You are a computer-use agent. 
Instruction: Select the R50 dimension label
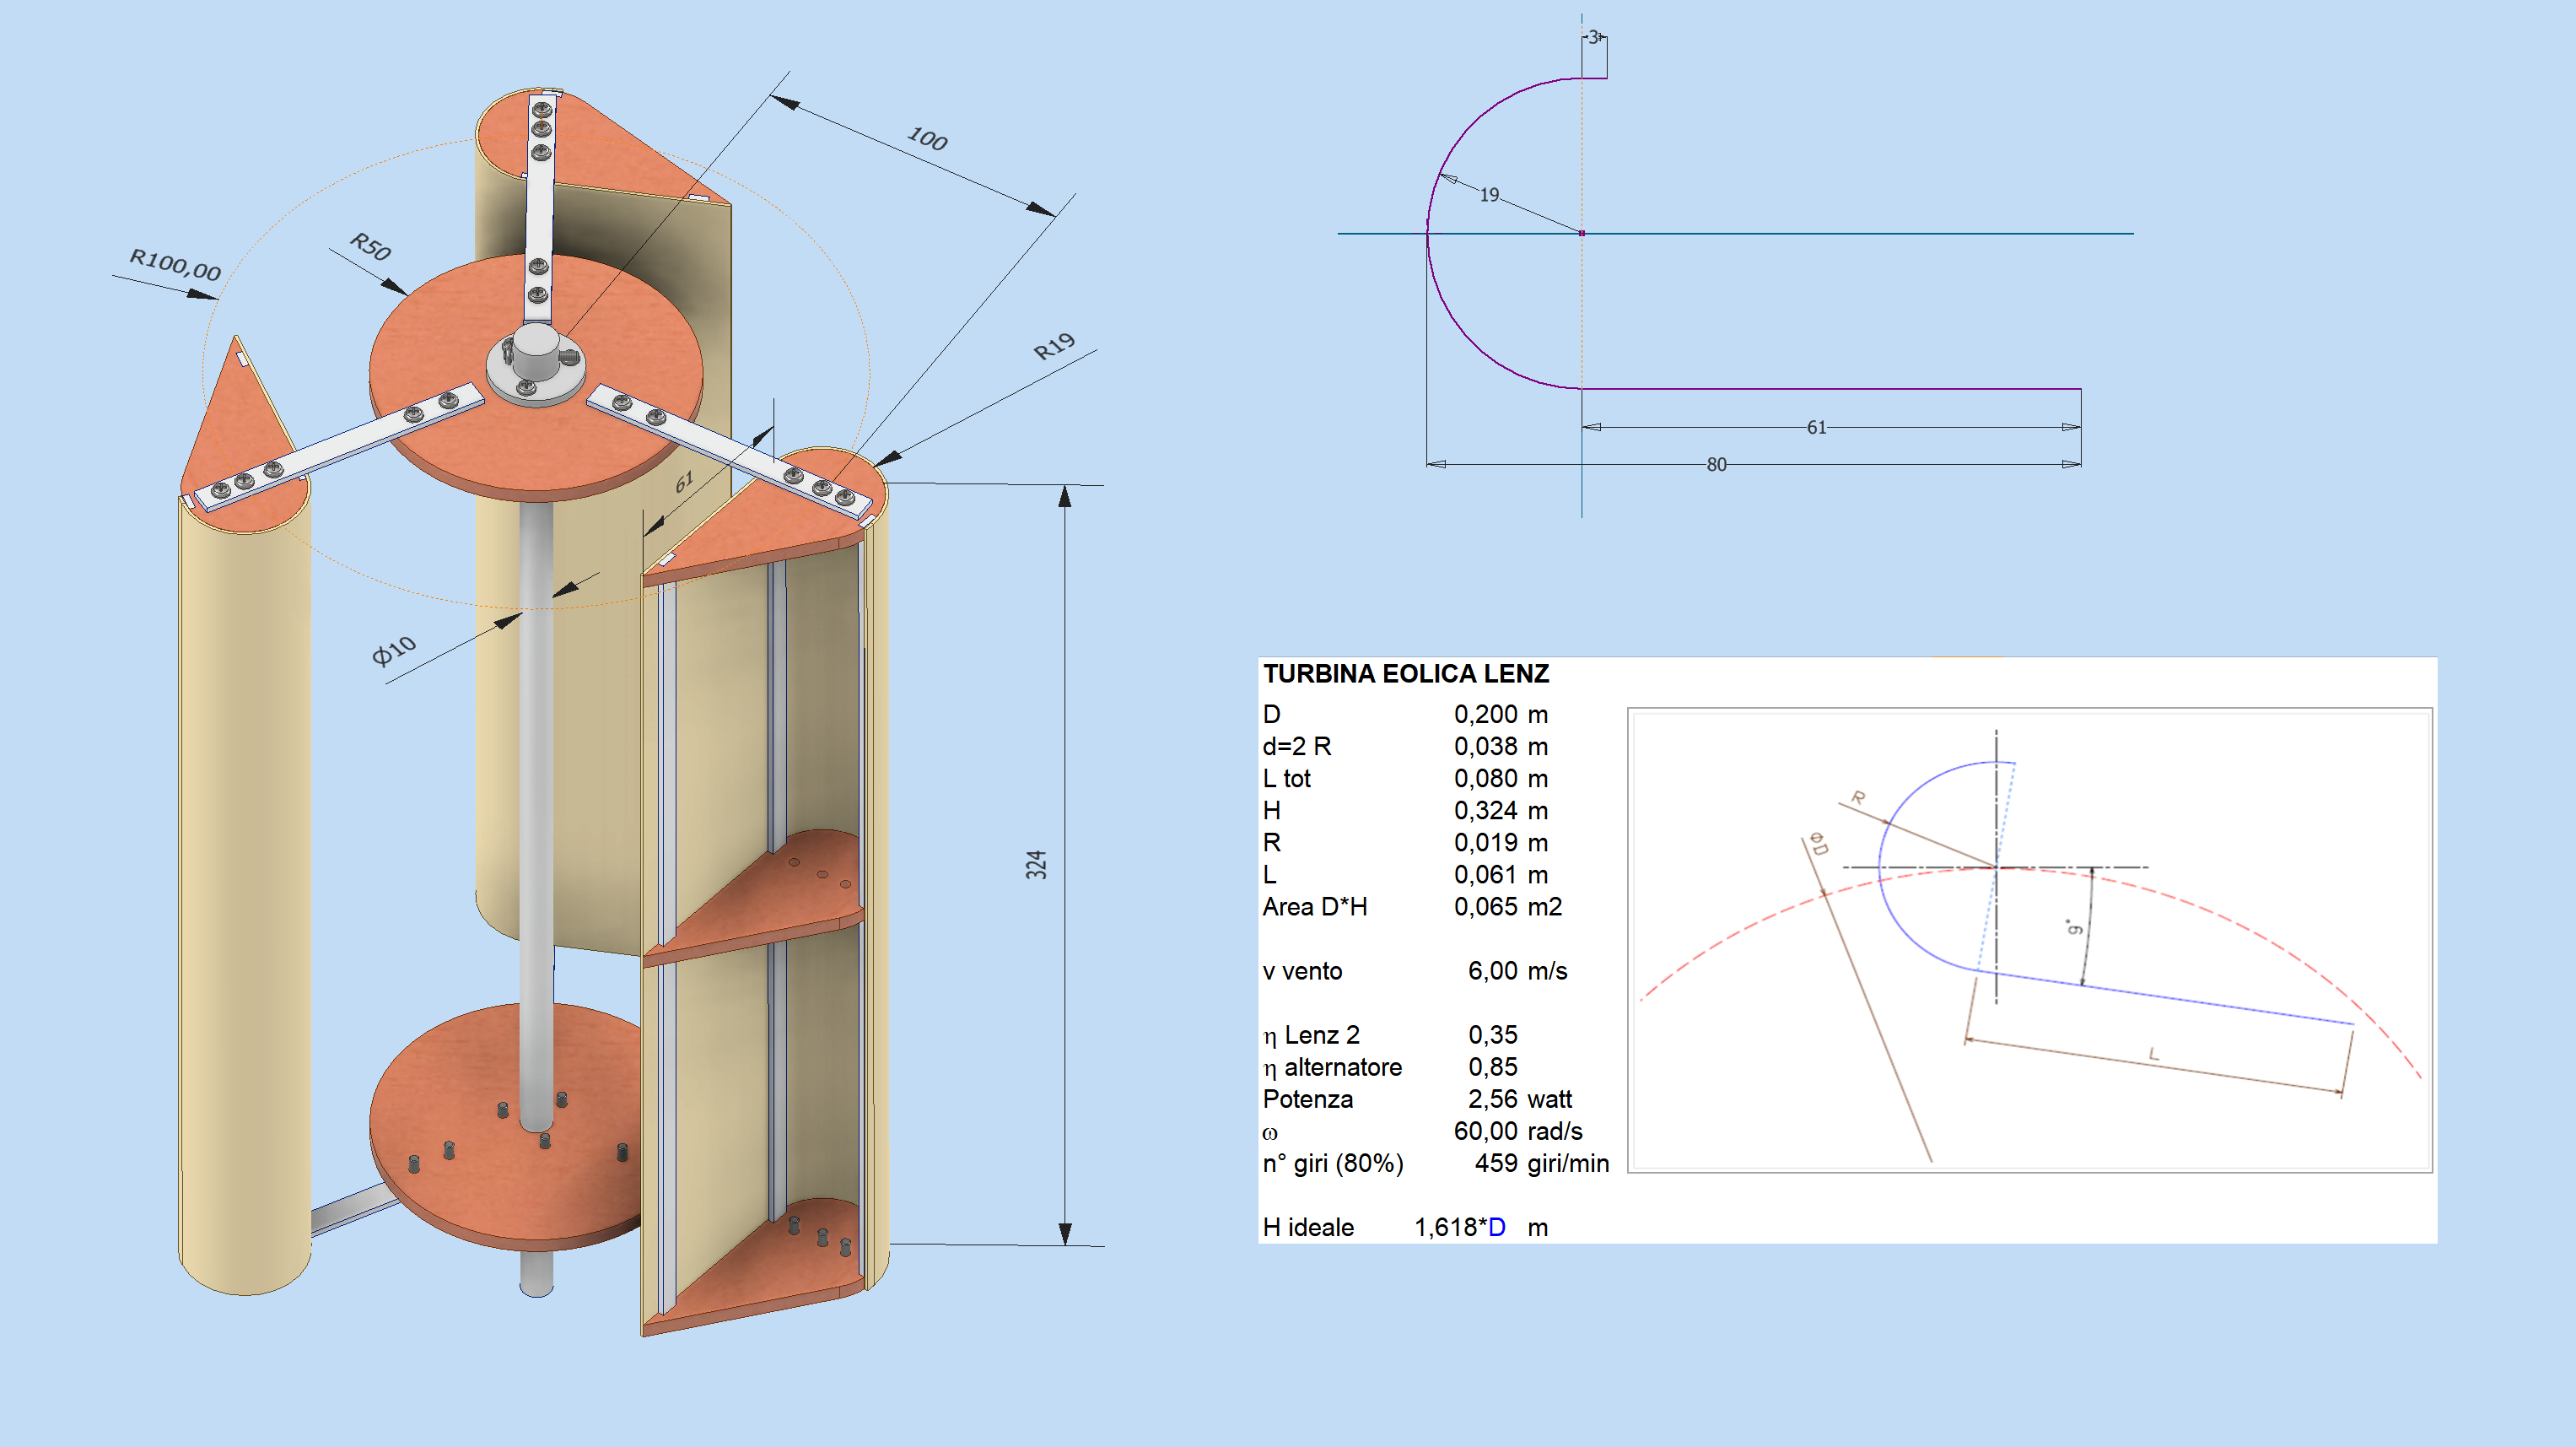pyautogui.click(x=370, y=246)
